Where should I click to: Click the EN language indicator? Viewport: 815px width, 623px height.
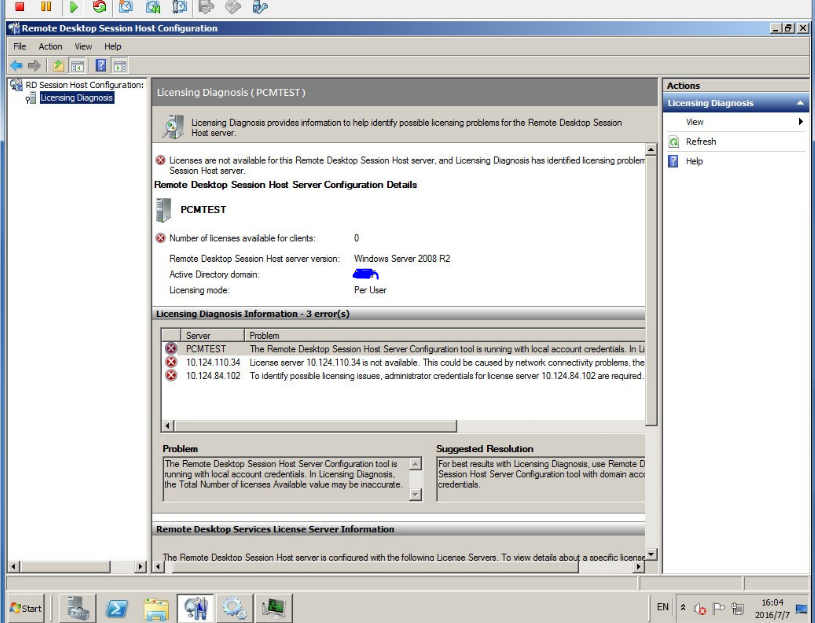pos(663,607)
